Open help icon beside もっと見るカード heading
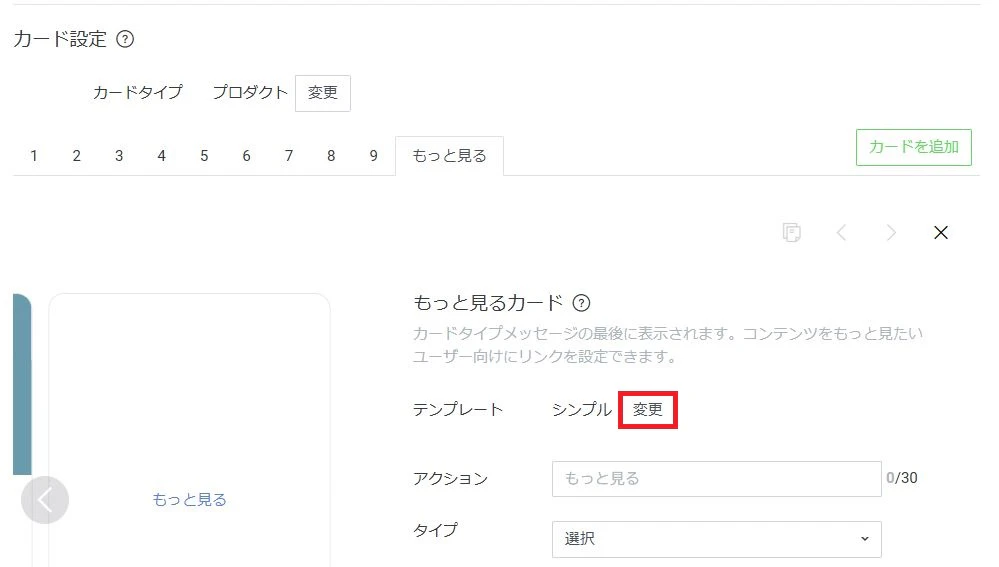The image size is (999, 567). pos(581,303)
